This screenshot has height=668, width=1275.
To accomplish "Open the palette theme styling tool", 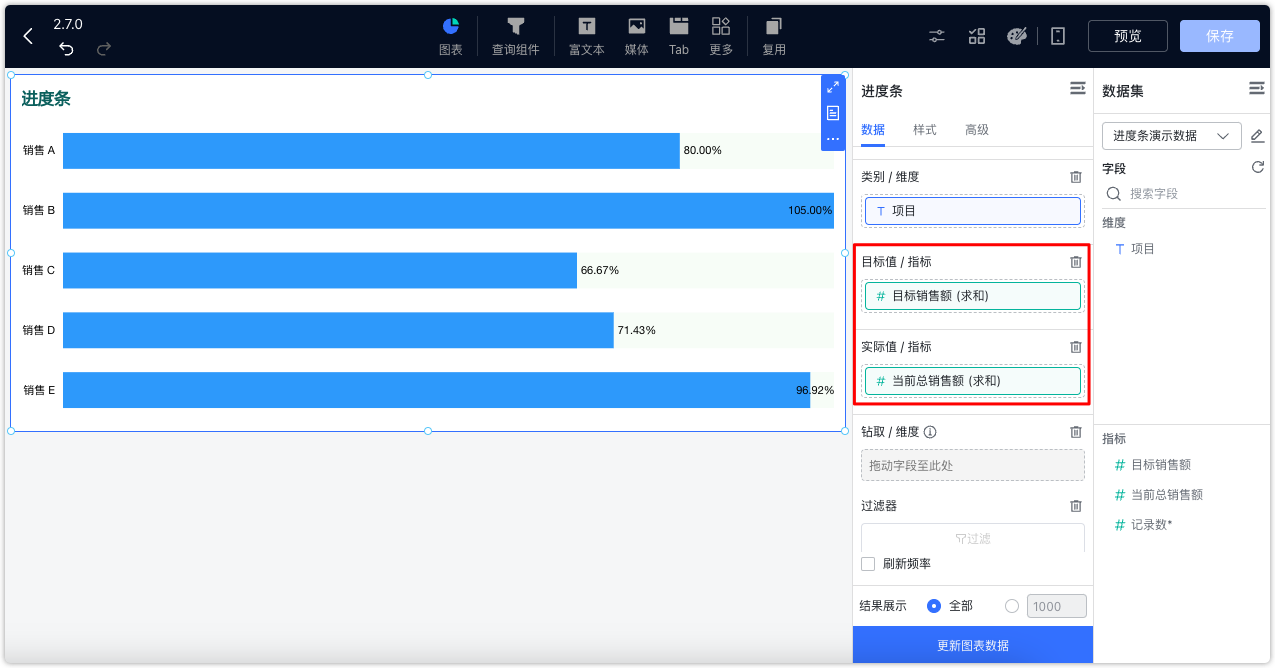I will coord(1017,35).
